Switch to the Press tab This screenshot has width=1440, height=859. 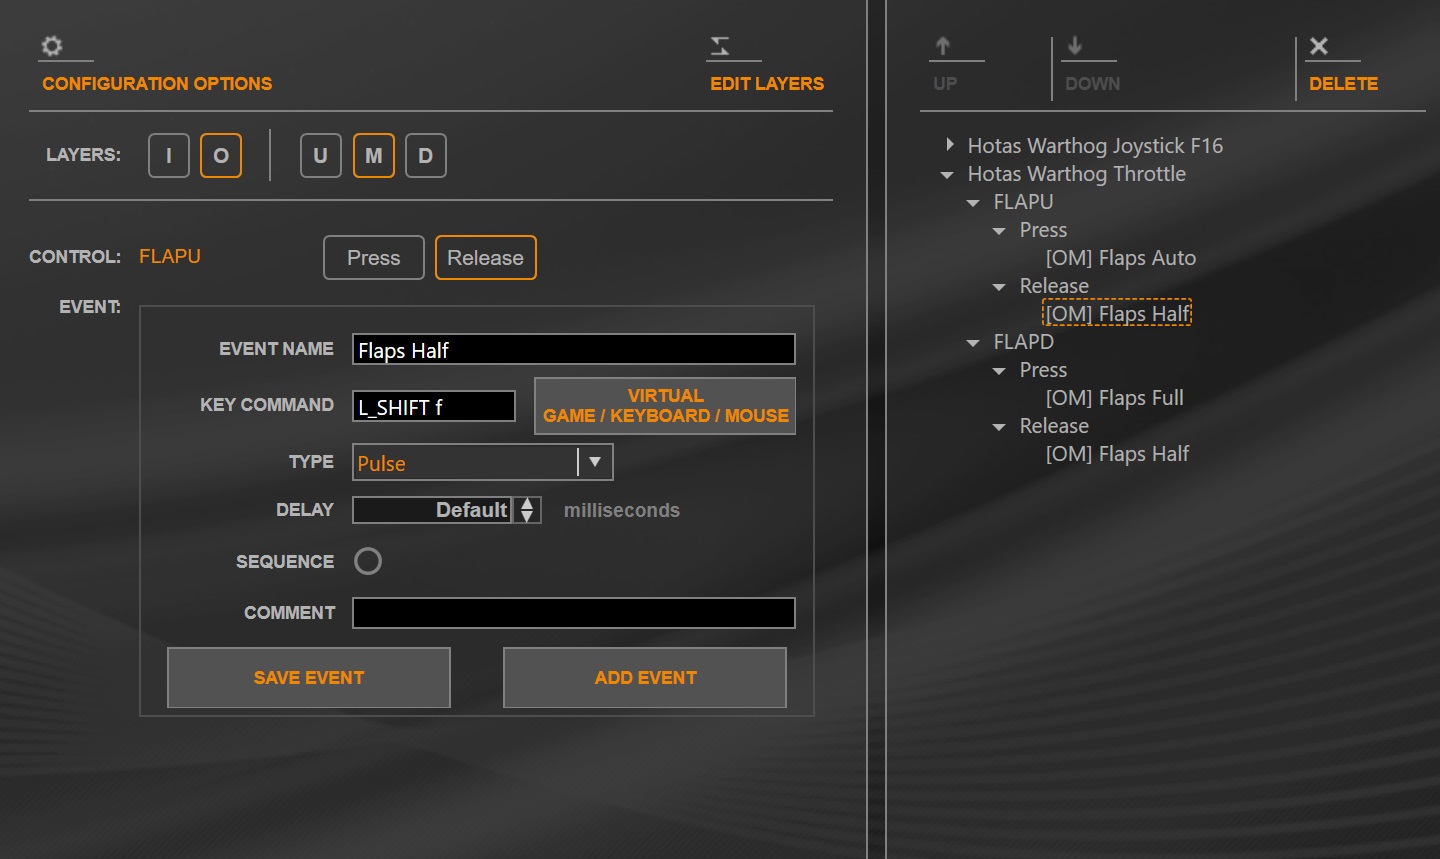coord(374,258)
